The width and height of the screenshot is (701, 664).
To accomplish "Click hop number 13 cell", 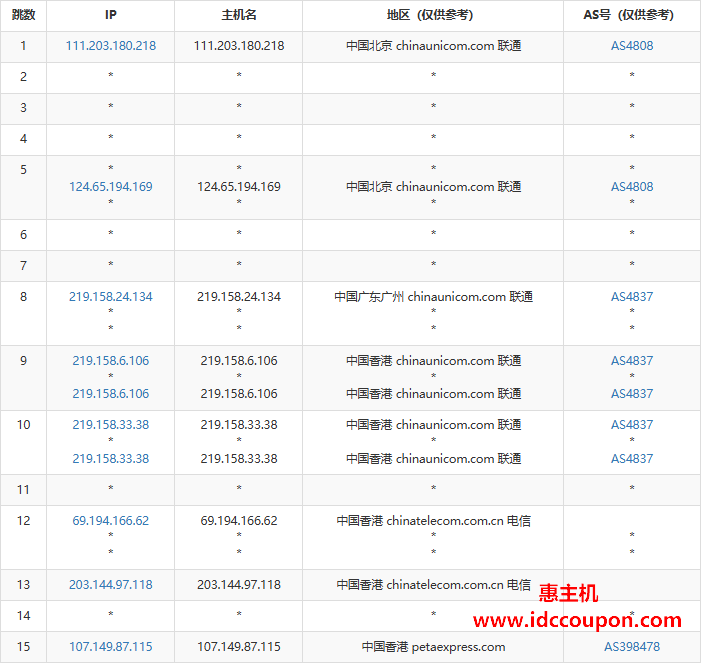I will (x=23, y=584).
